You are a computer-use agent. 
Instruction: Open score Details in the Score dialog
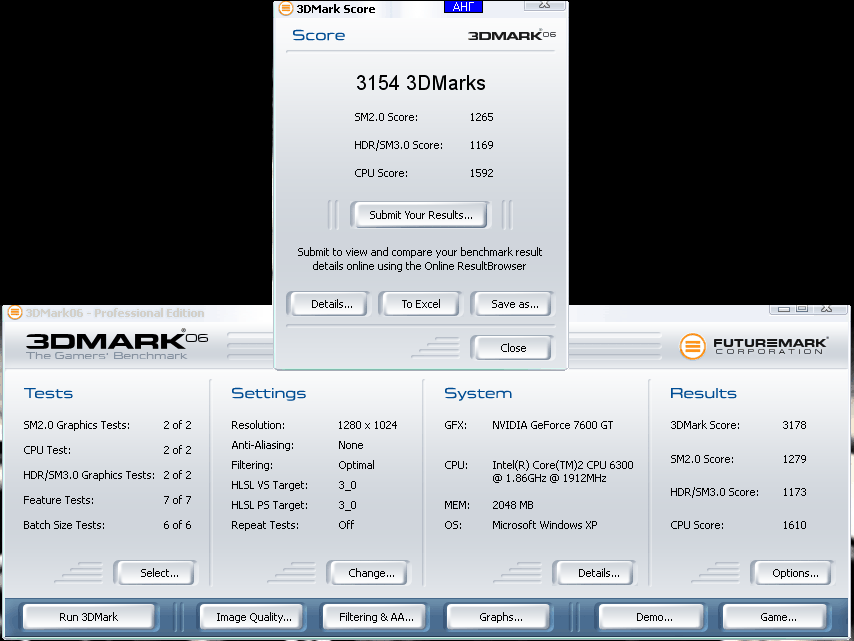(331, 304)
